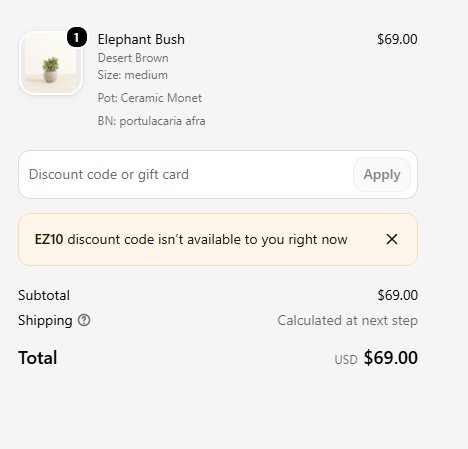Viewport: 468px width, 449px height.
Task: Open the Shipping help question mark icon
Action: pyautogui.click(x=84, y=320)
